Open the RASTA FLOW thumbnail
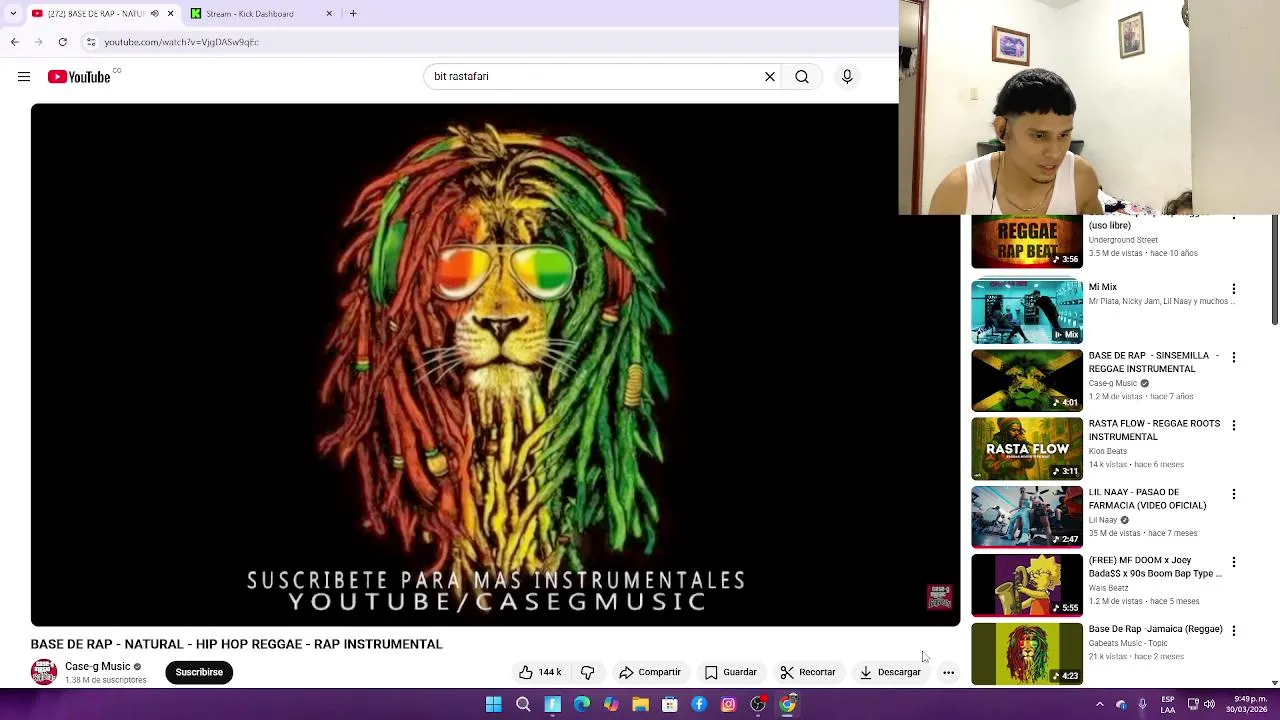The width and height of the screenshot is (1280, 720). (1027, 448)
